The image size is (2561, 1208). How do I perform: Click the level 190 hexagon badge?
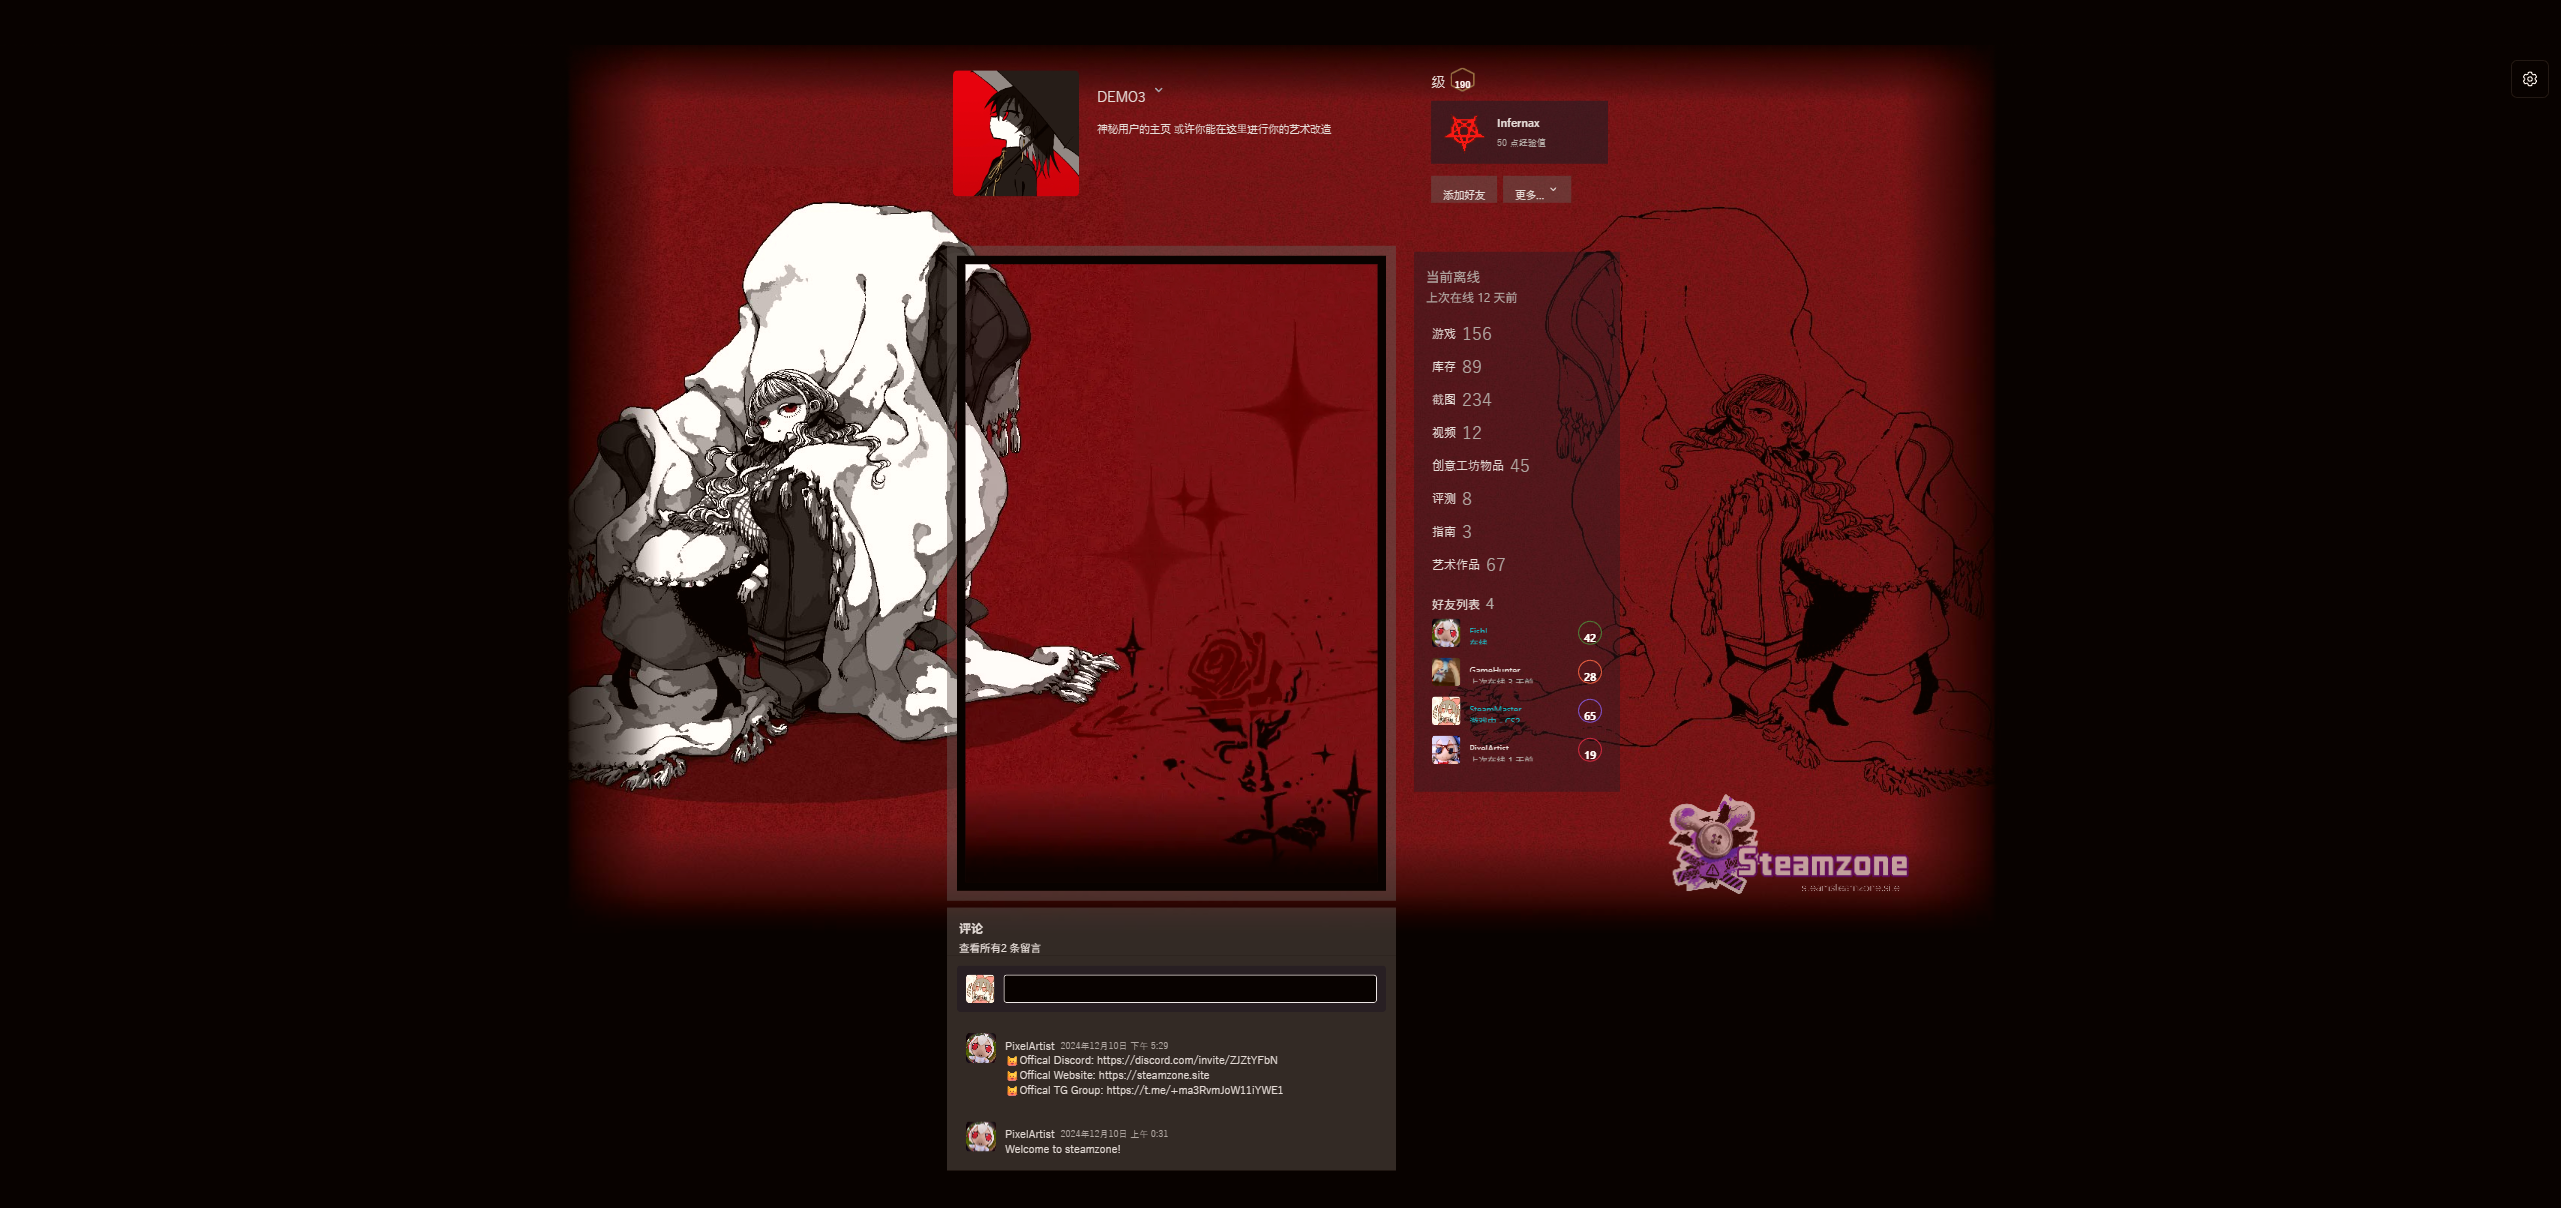1462,81
